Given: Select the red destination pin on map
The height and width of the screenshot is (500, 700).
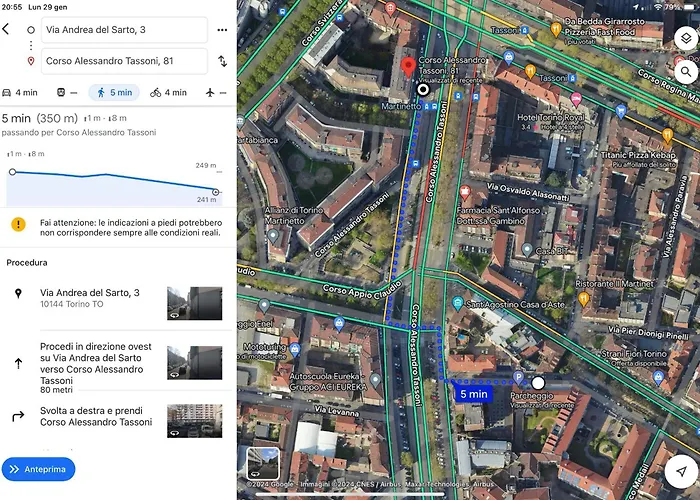Looking at the screenshot, I should coord(408,67).
